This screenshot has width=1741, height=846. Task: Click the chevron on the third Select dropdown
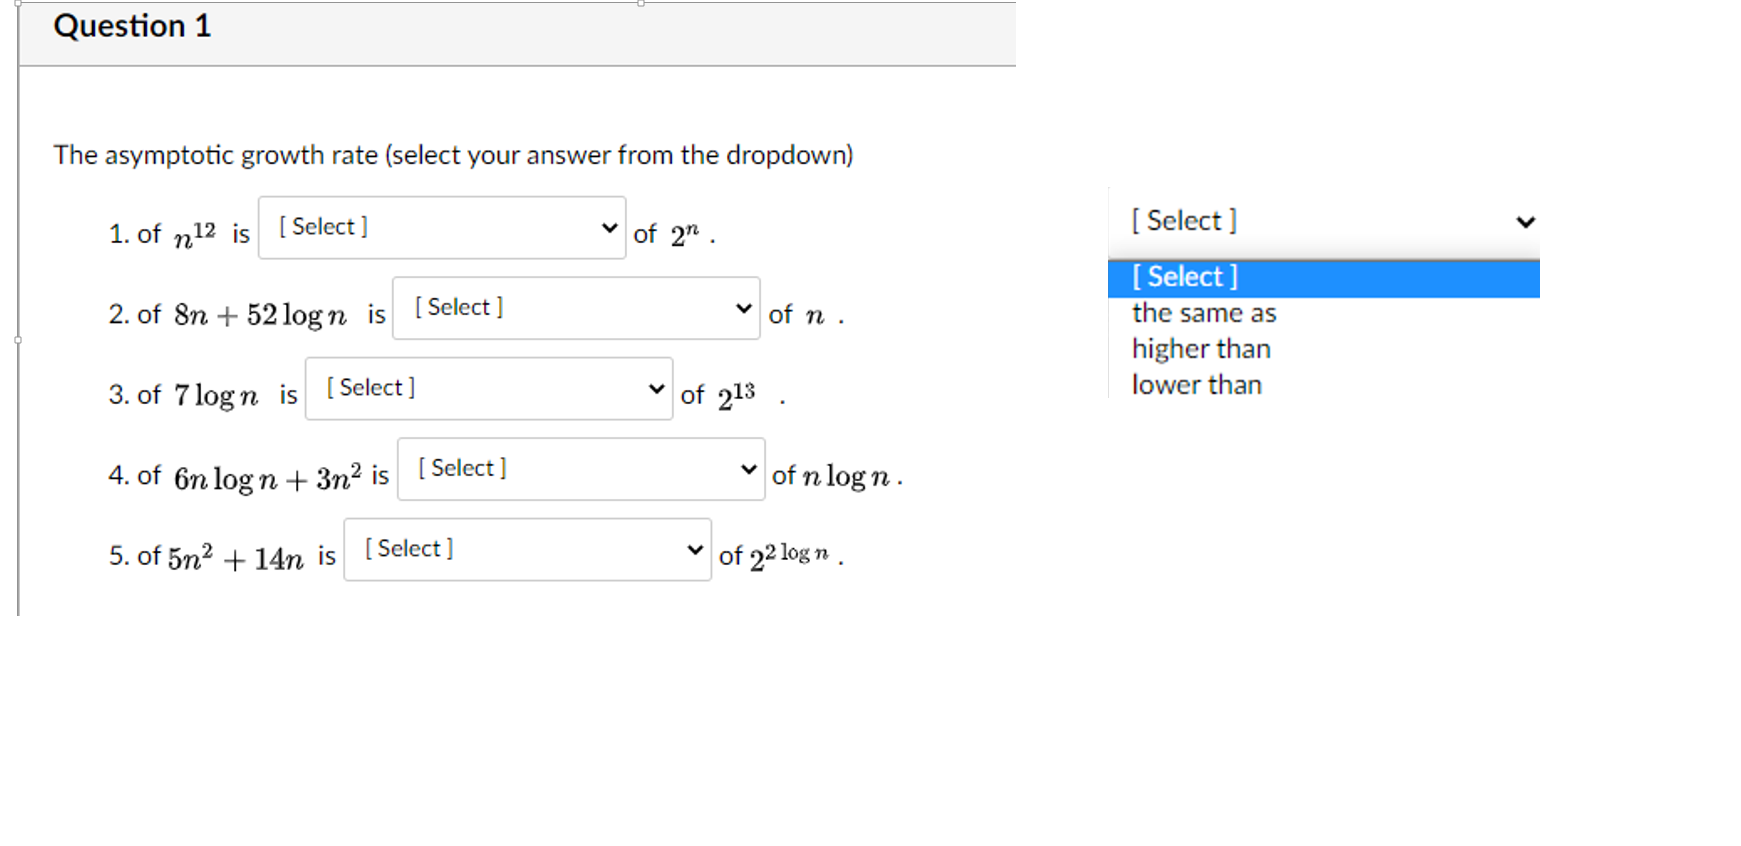656,389
